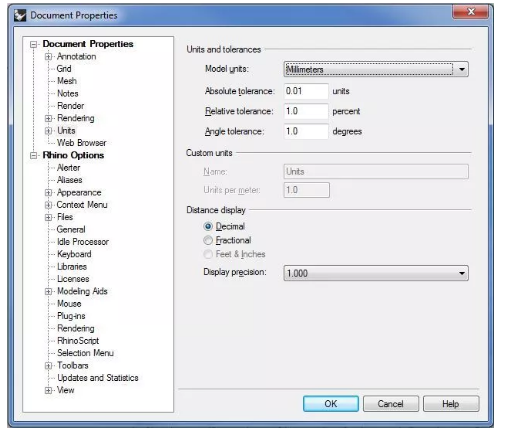Select Plug-ins in the tree
Image resolution: width=505 pixels, height=433 pixels.
point(71,316)
